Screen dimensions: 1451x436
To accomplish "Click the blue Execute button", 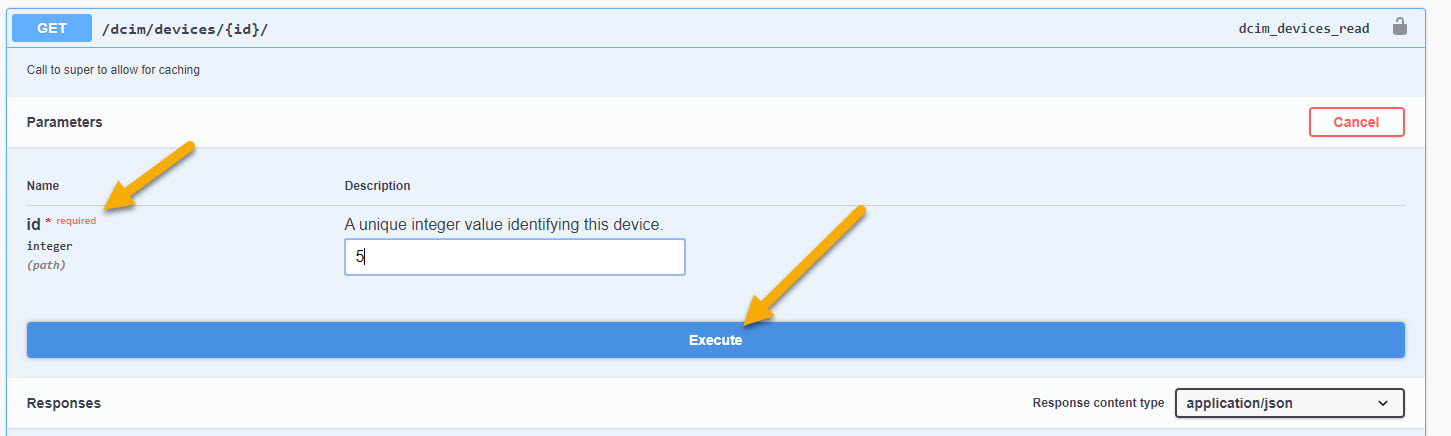I will (715, 340).
